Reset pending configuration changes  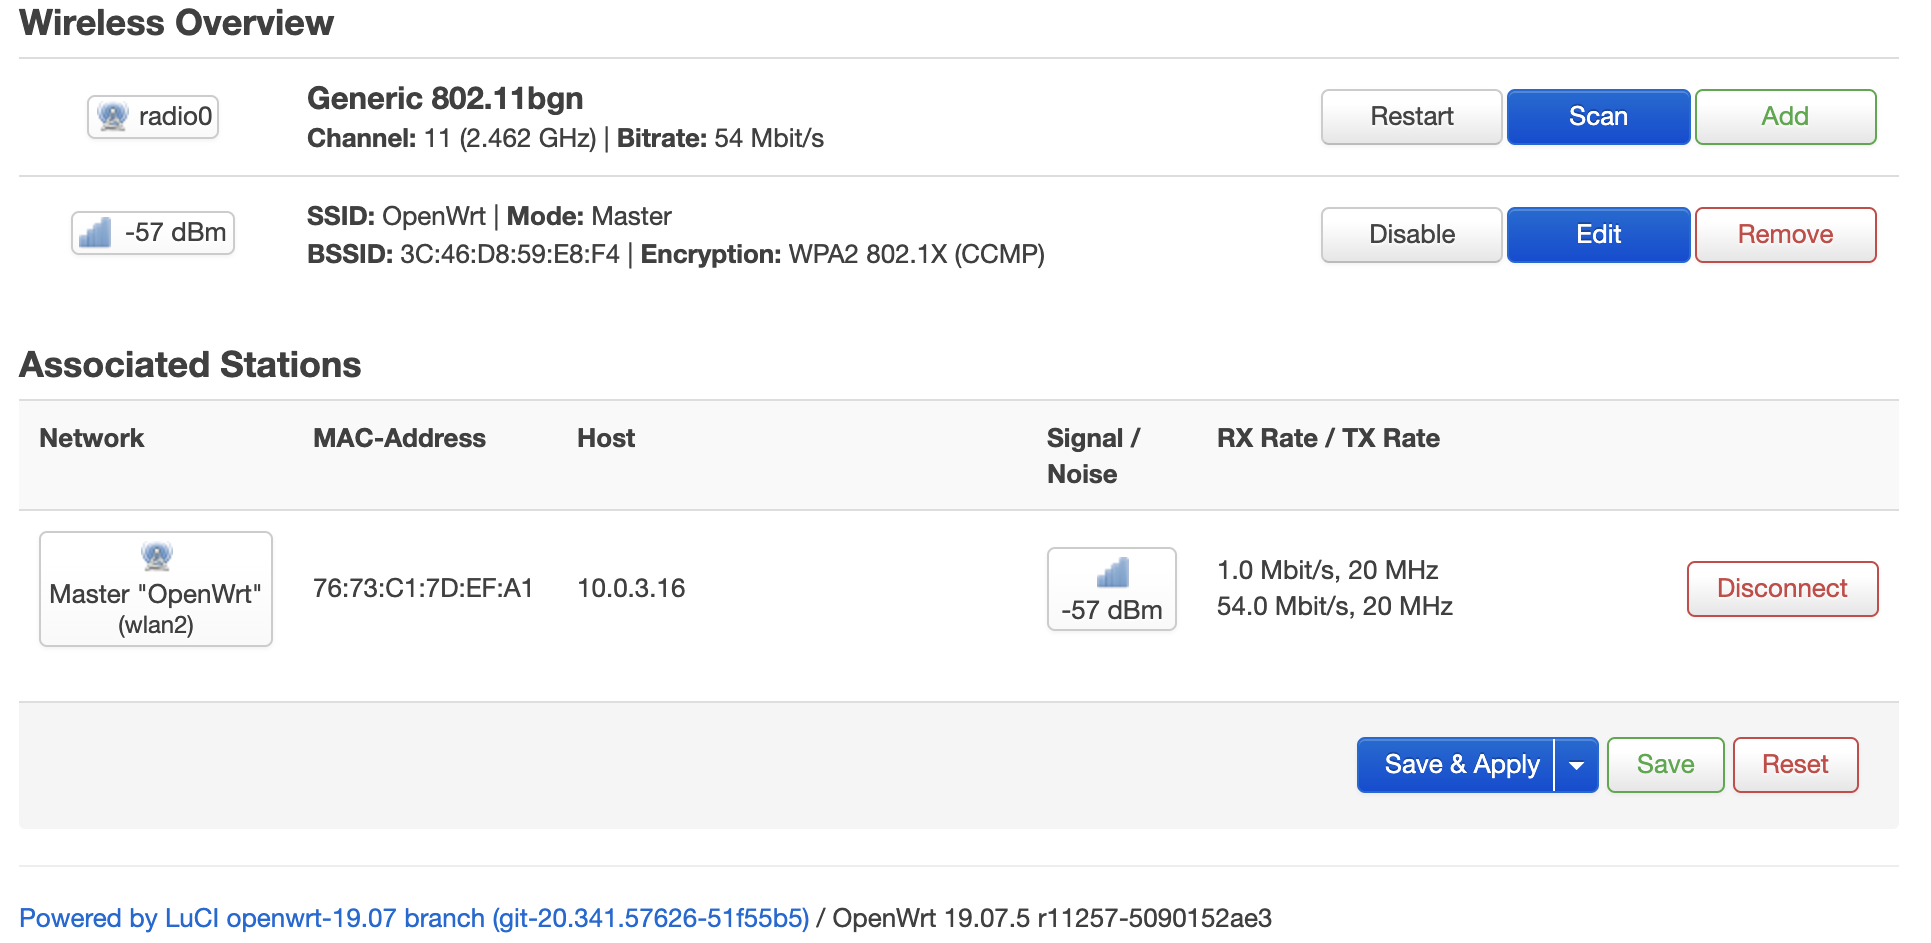(1794, 765)
